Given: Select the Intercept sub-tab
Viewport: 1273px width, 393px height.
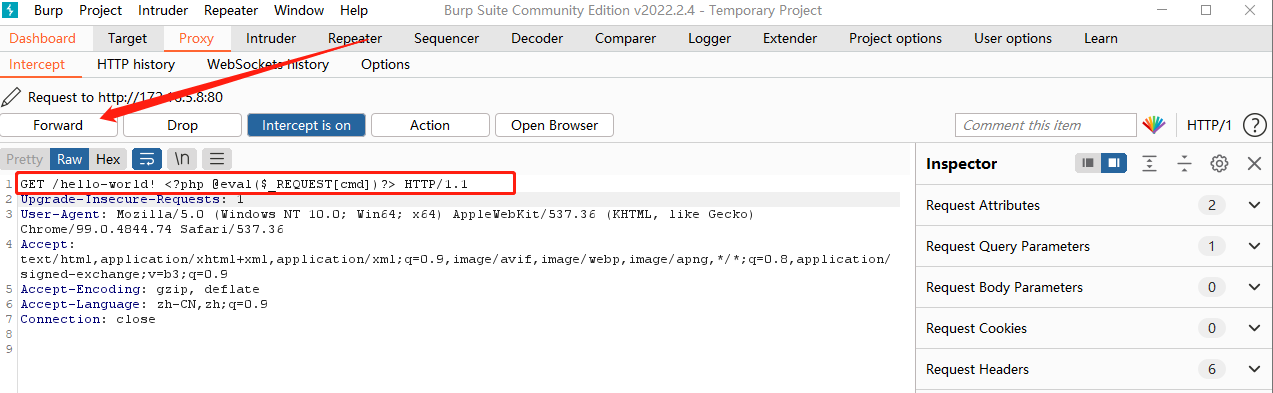Looking at the screenshot, I should (x=37, y=64).
